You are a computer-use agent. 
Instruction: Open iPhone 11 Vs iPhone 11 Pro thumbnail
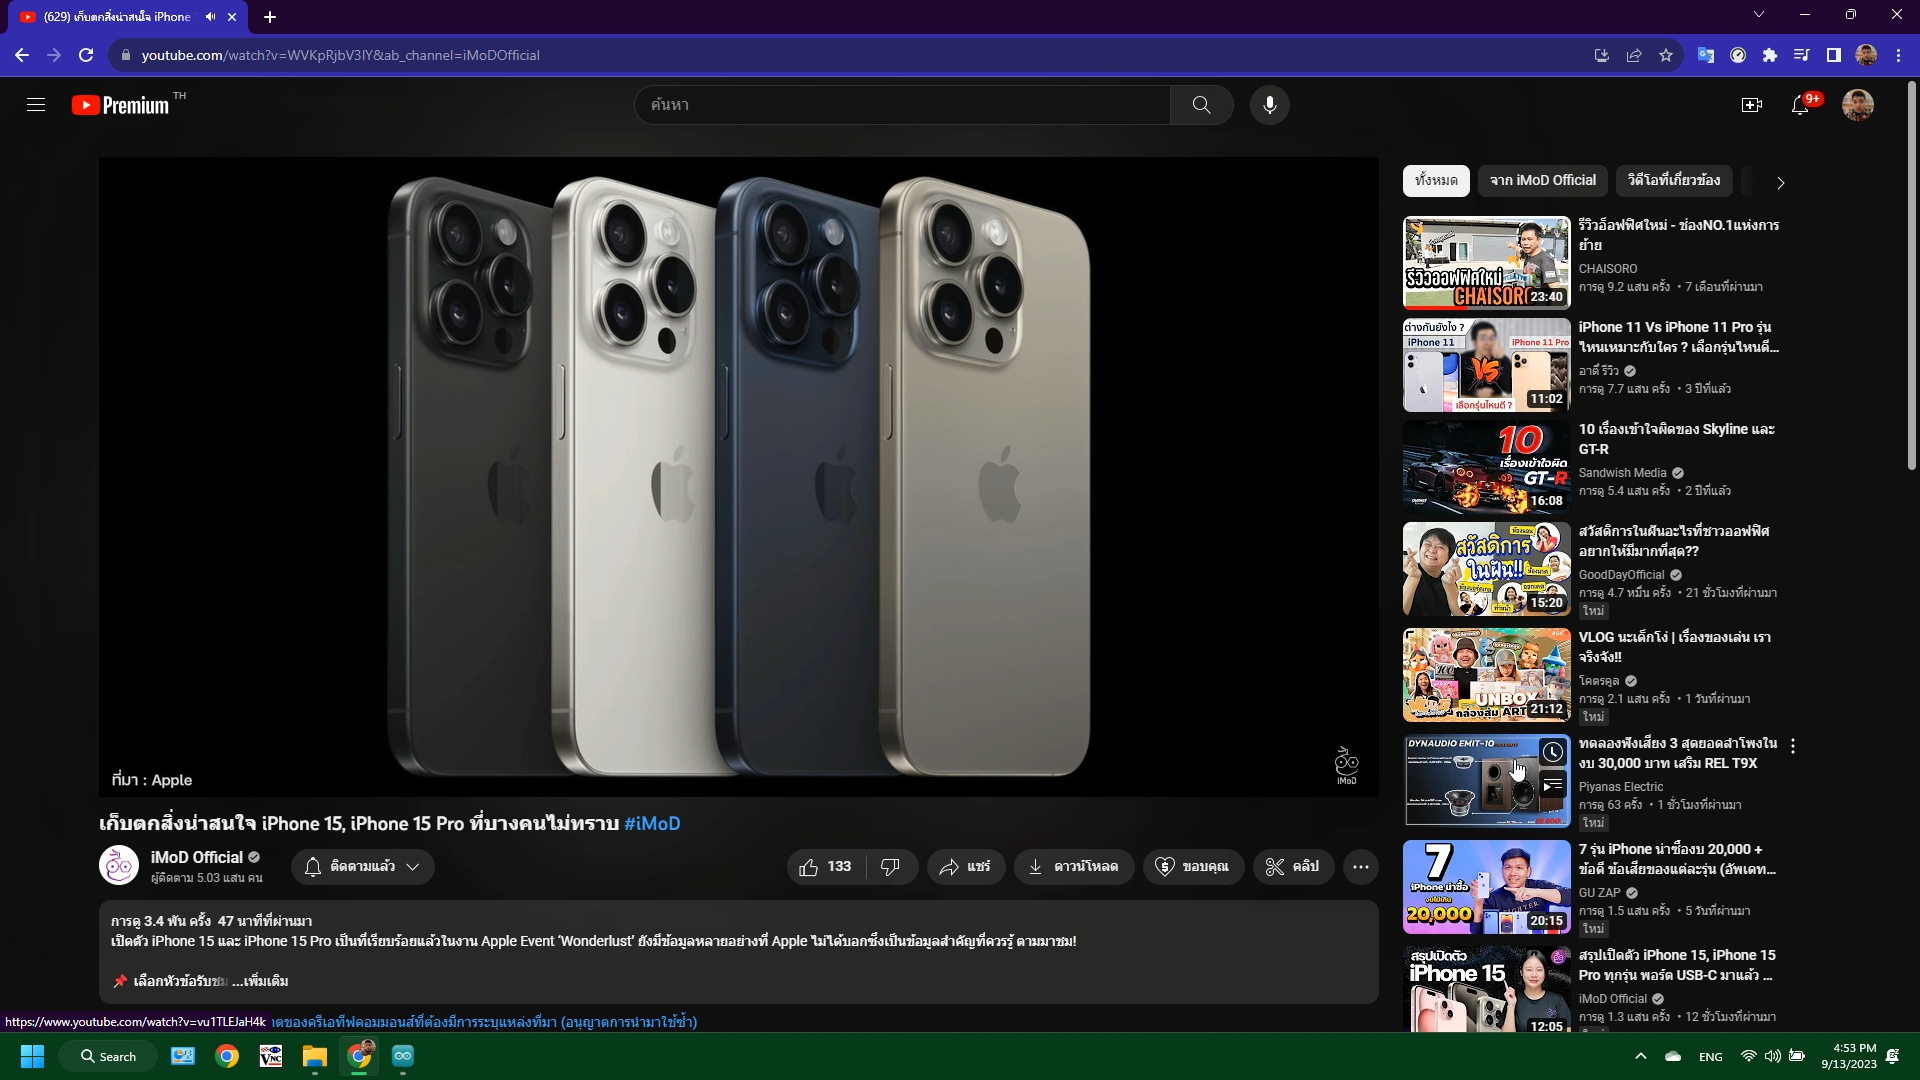click(1486, 365)
